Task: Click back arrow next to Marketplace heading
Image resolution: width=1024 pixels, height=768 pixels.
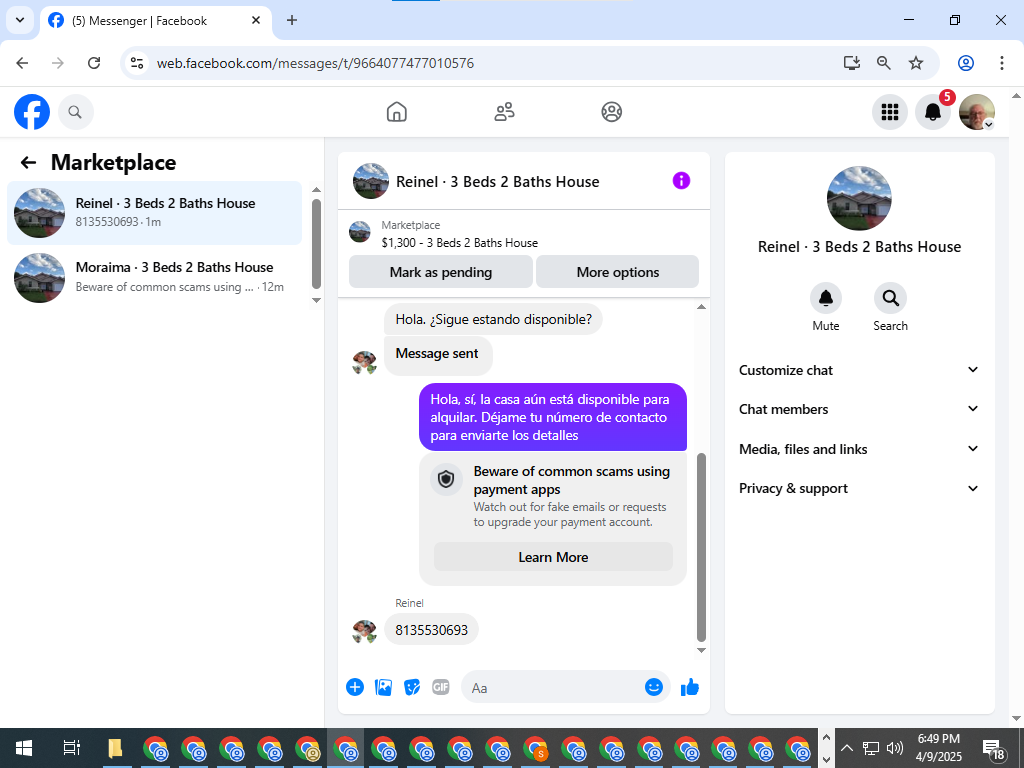Action: (x=28, y=163)
